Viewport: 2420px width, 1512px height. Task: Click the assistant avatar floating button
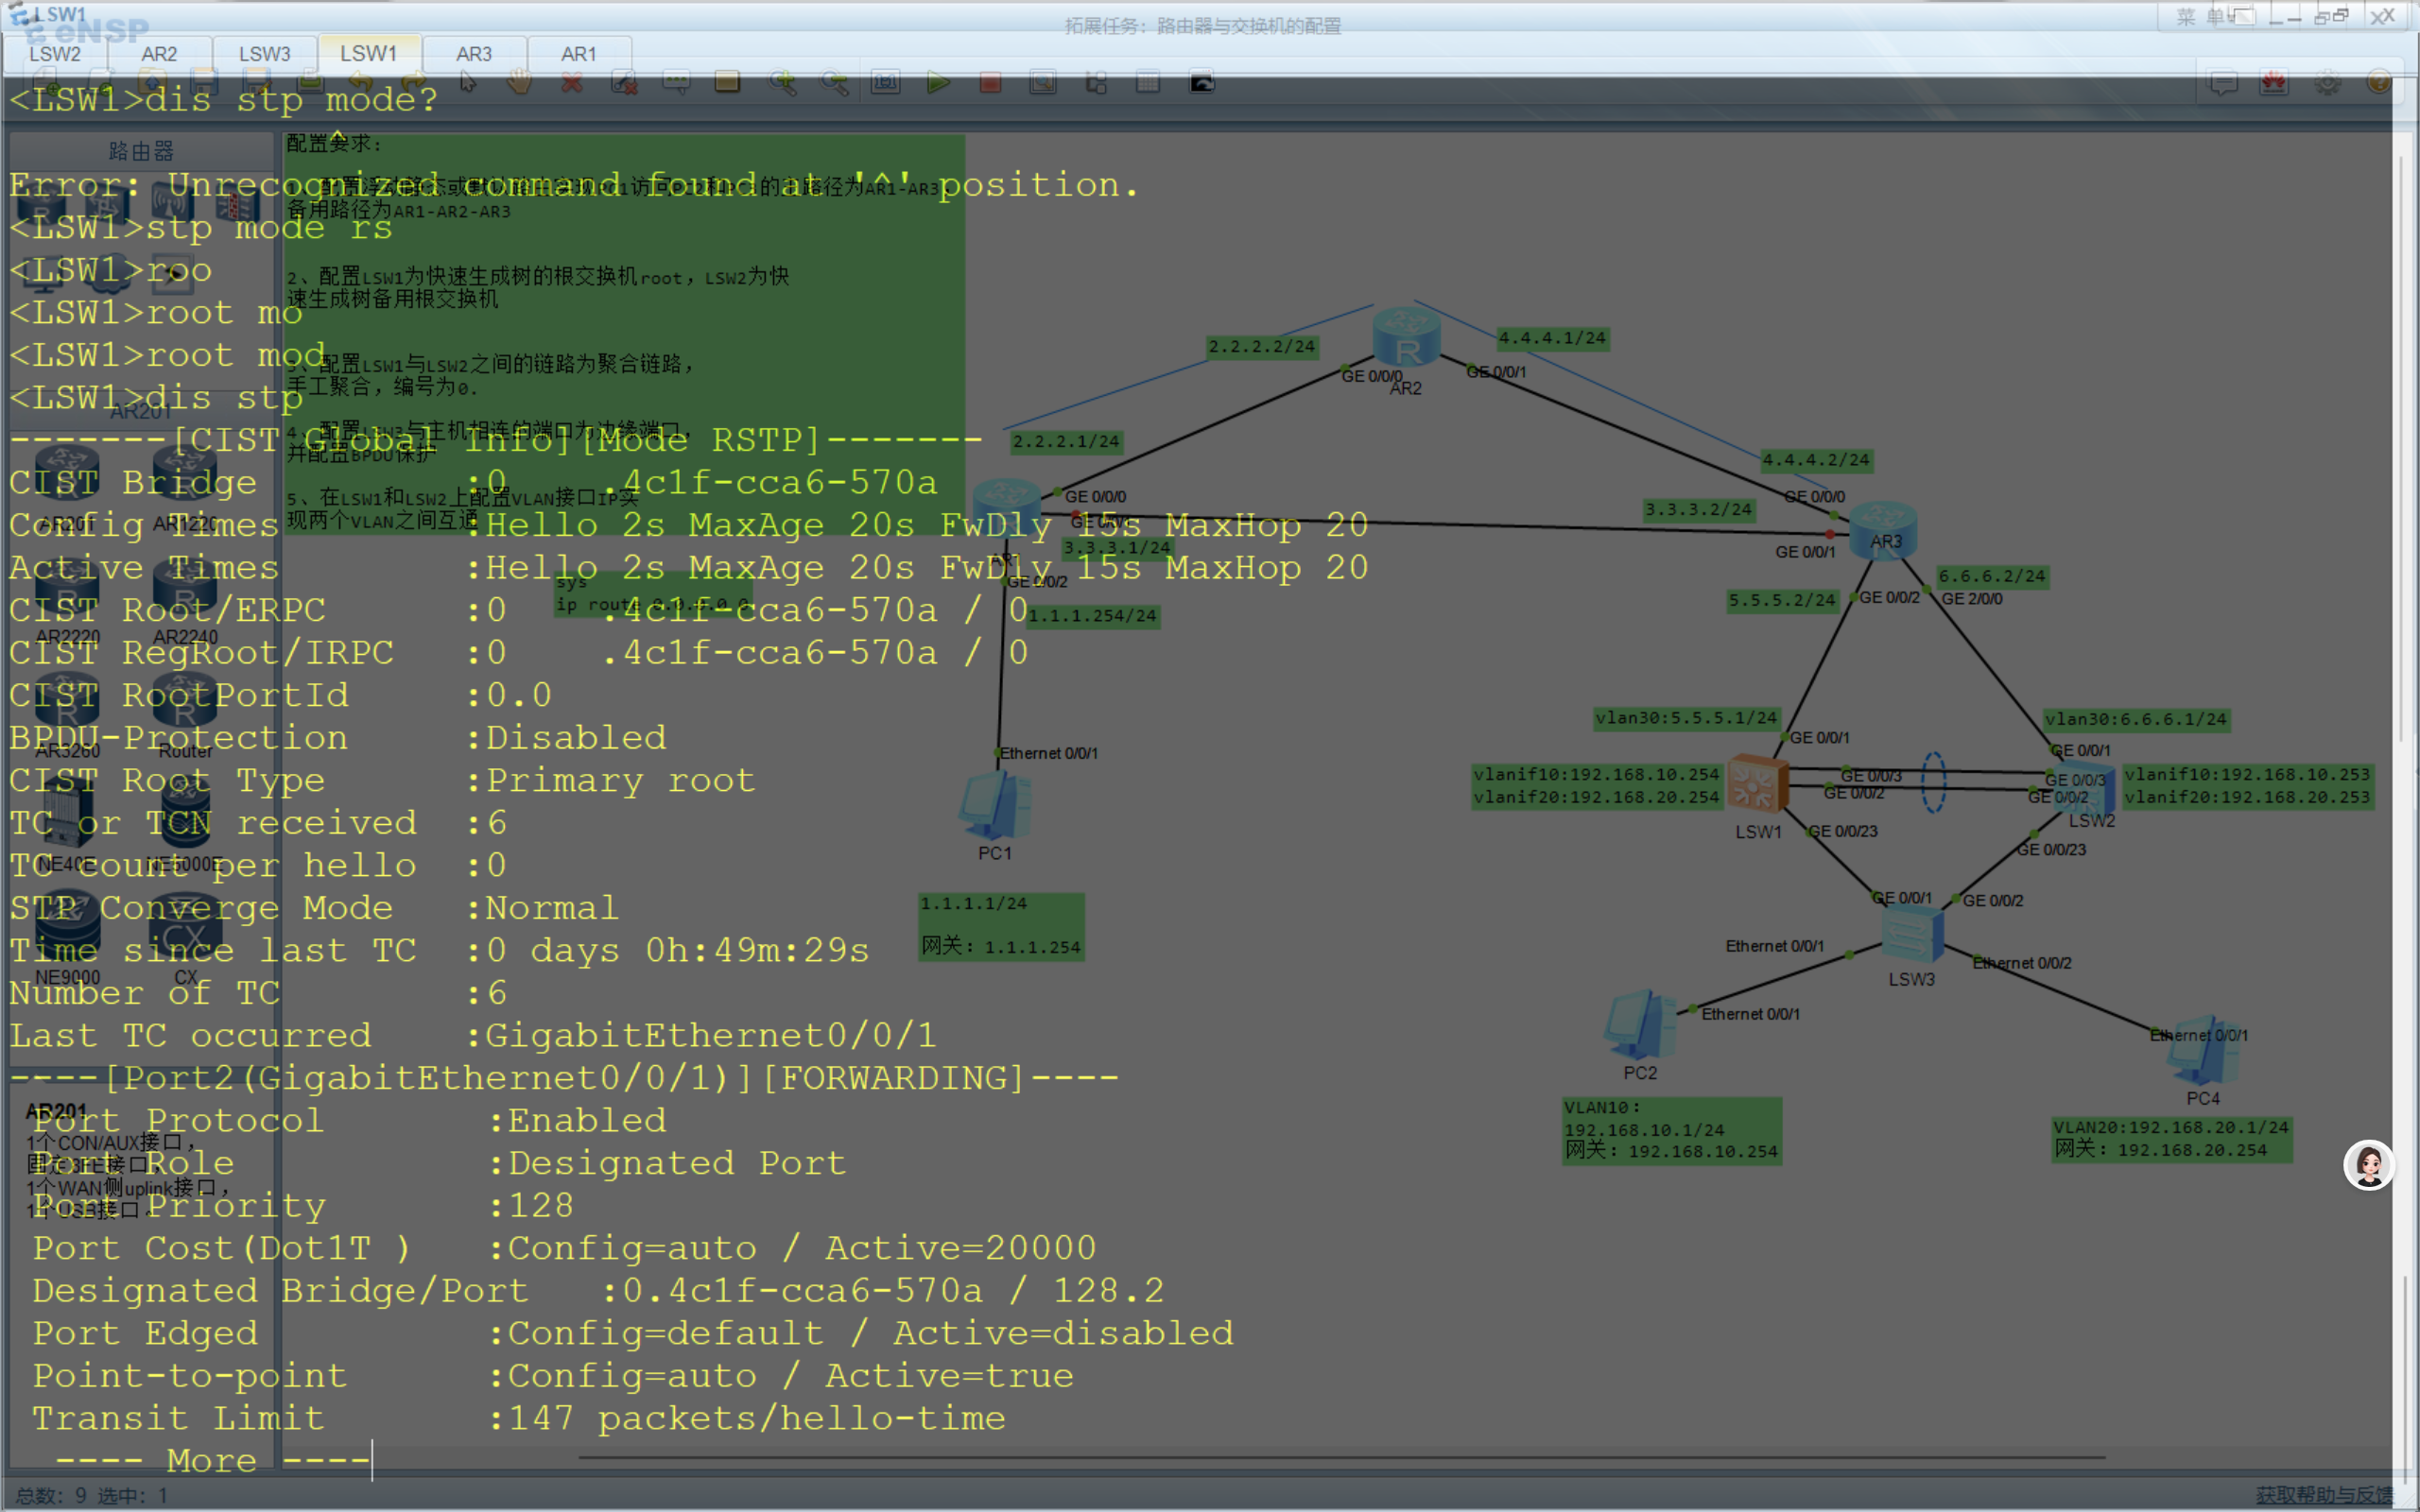(x=2368, y=1165)
